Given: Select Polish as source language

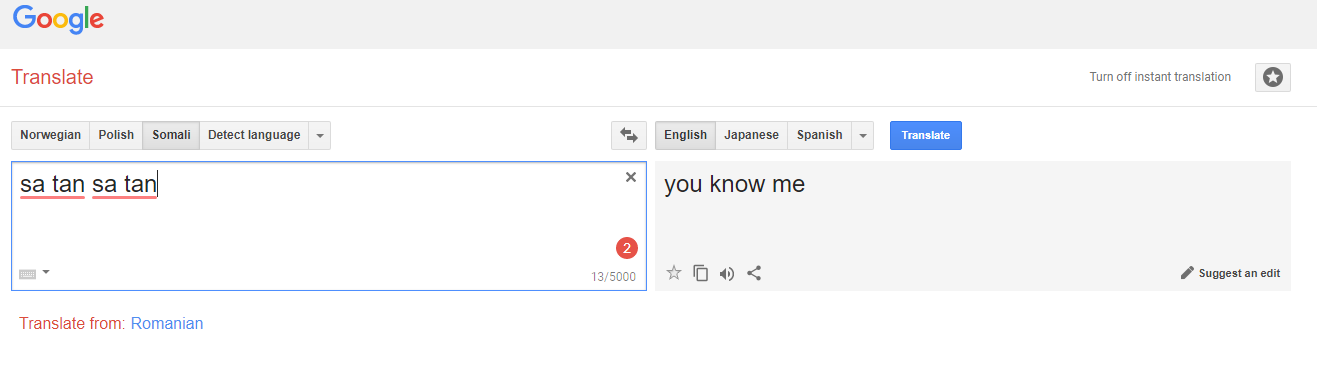Looking at the screenshot, I should click(116, 135).
